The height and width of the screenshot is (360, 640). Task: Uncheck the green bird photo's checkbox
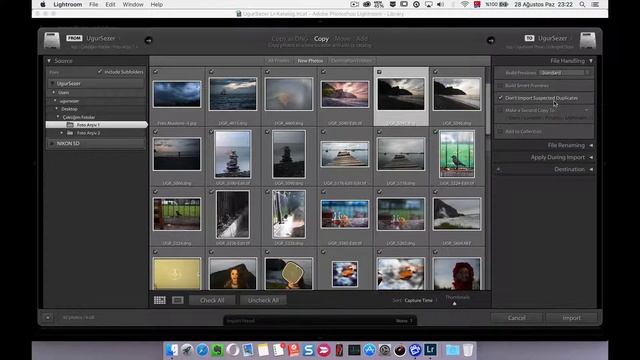coord(436,132)
